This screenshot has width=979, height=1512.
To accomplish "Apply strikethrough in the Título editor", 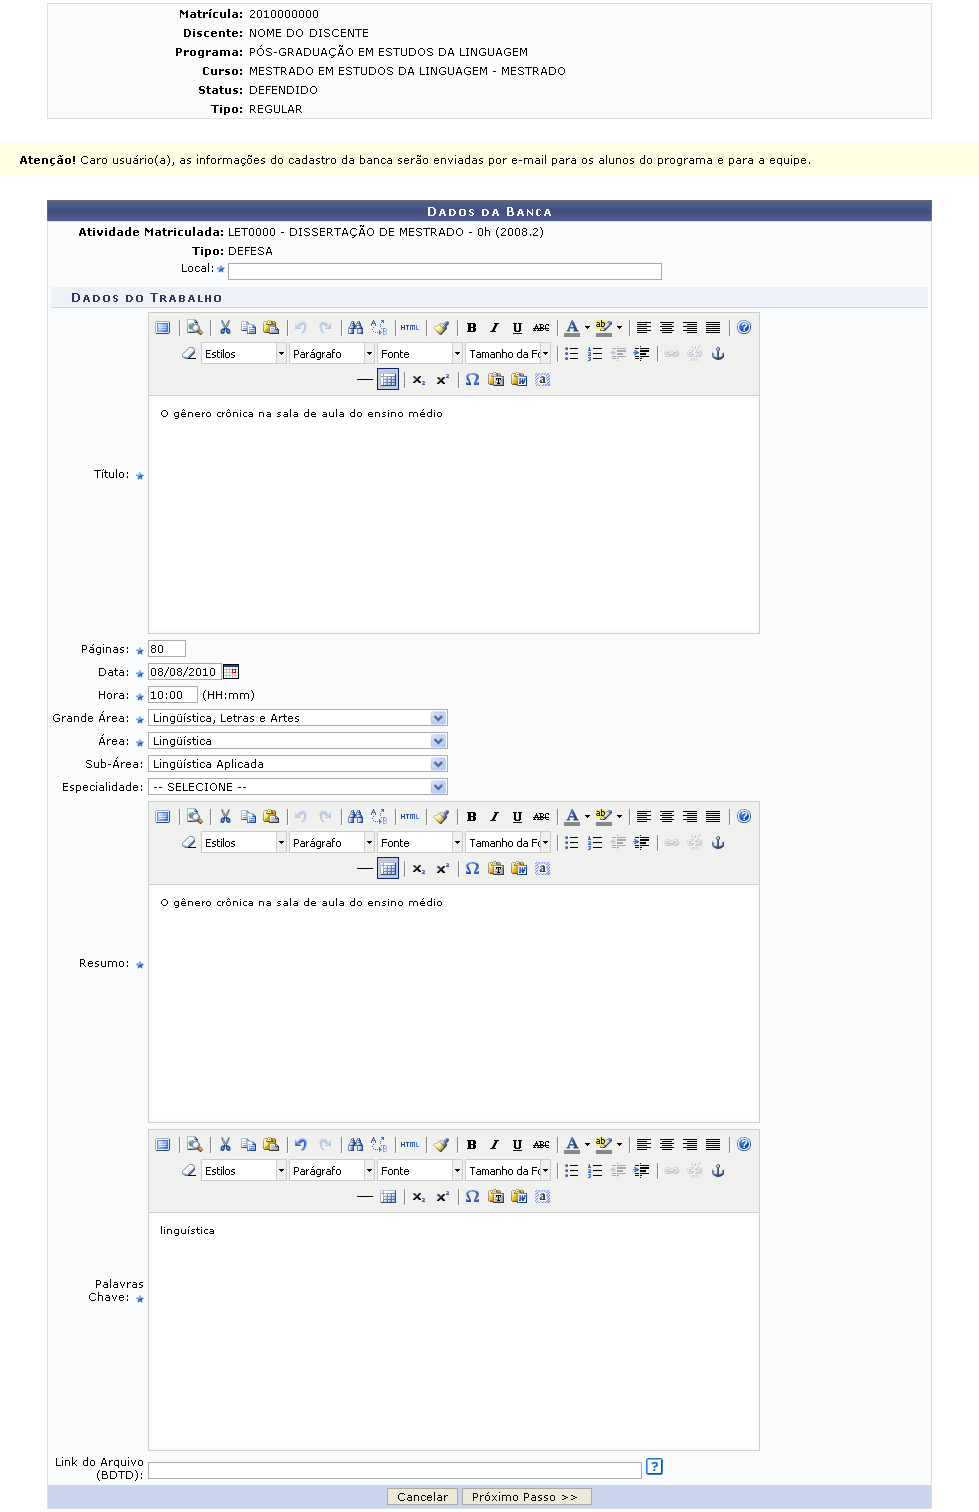I will pyautogui.click(x=541, y=328).
